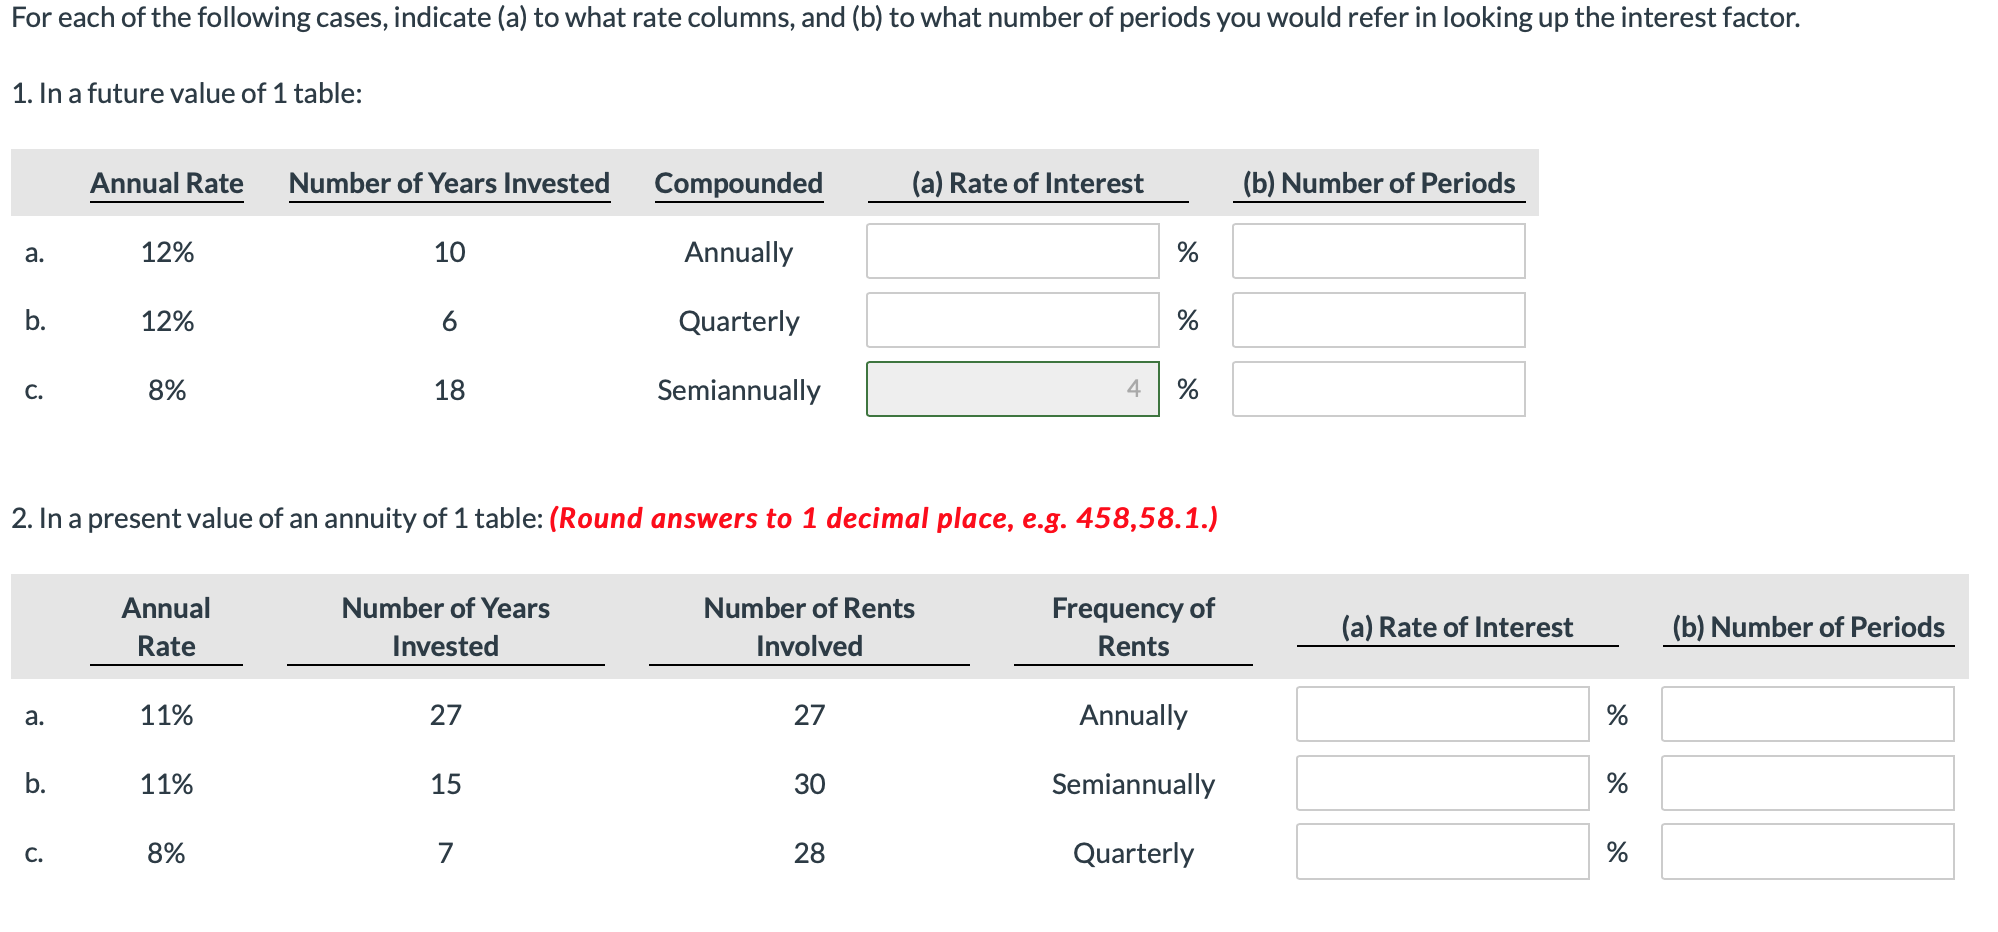The height and width of the screenshot is (932, 1998).
Task: Click the periods input for row a Annually annuity
Action: (1808, 714)
